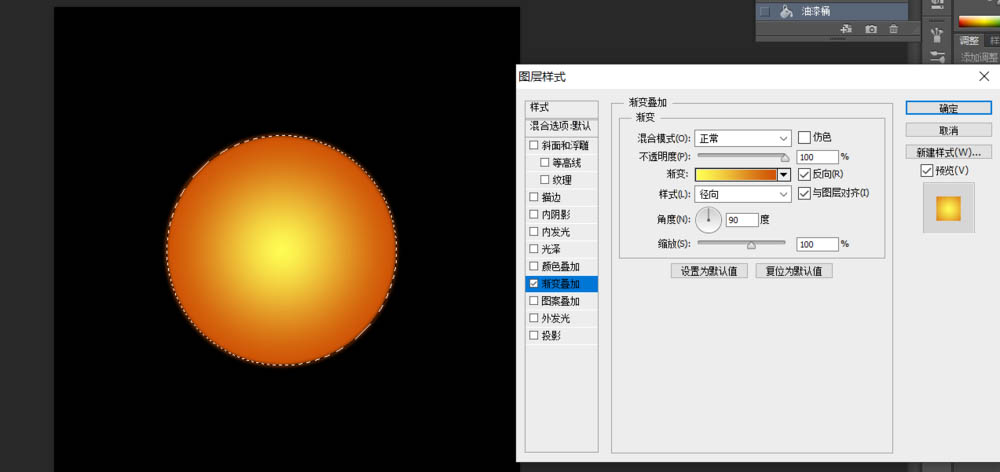
Task: Click the 图层样式 dialog title text
Action: tap(542, 77)
